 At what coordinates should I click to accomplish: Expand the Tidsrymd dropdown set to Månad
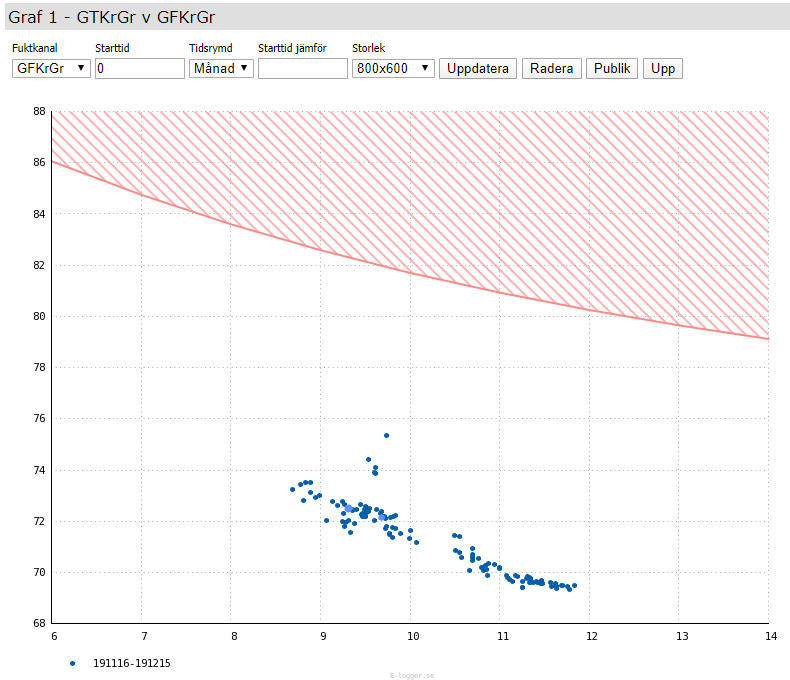(x=221, y=68)
